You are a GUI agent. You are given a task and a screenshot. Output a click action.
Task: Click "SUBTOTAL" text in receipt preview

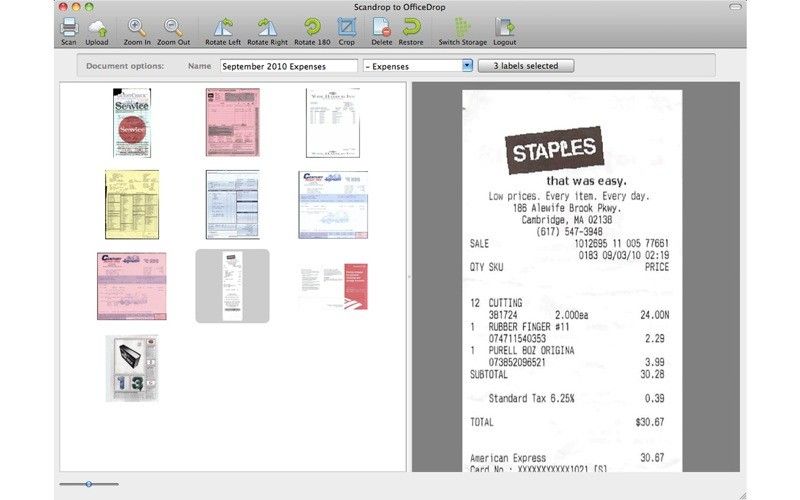click(x=489, y=374)
